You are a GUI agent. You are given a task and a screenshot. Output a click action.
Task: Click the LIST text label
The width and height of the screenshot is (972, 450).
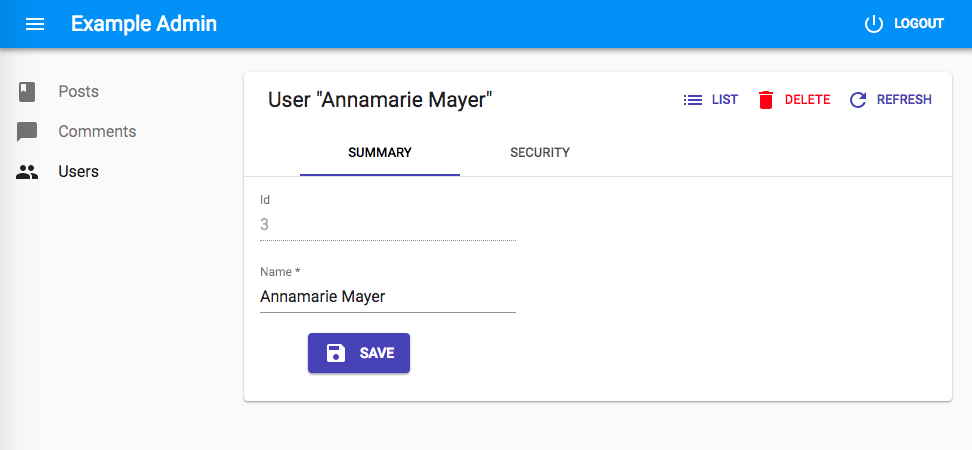tap(725, 100)
